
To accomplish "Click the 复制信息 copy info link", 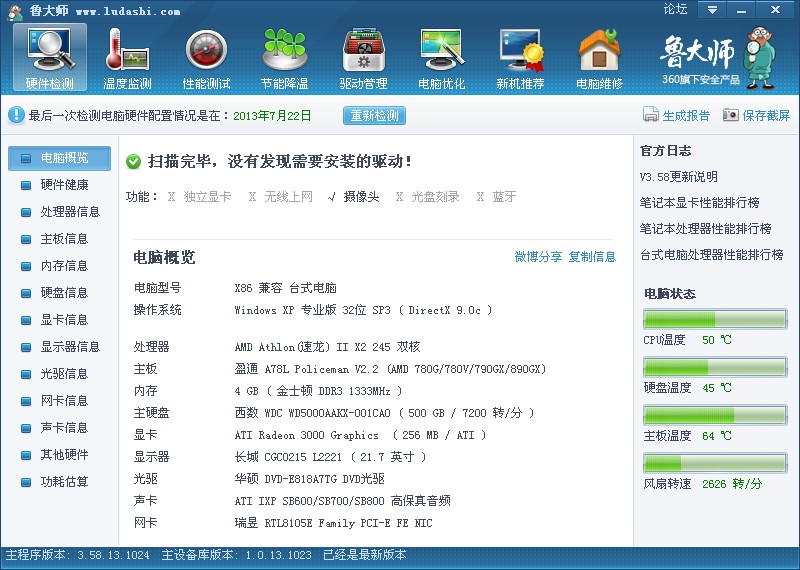I will click(592, 257).
